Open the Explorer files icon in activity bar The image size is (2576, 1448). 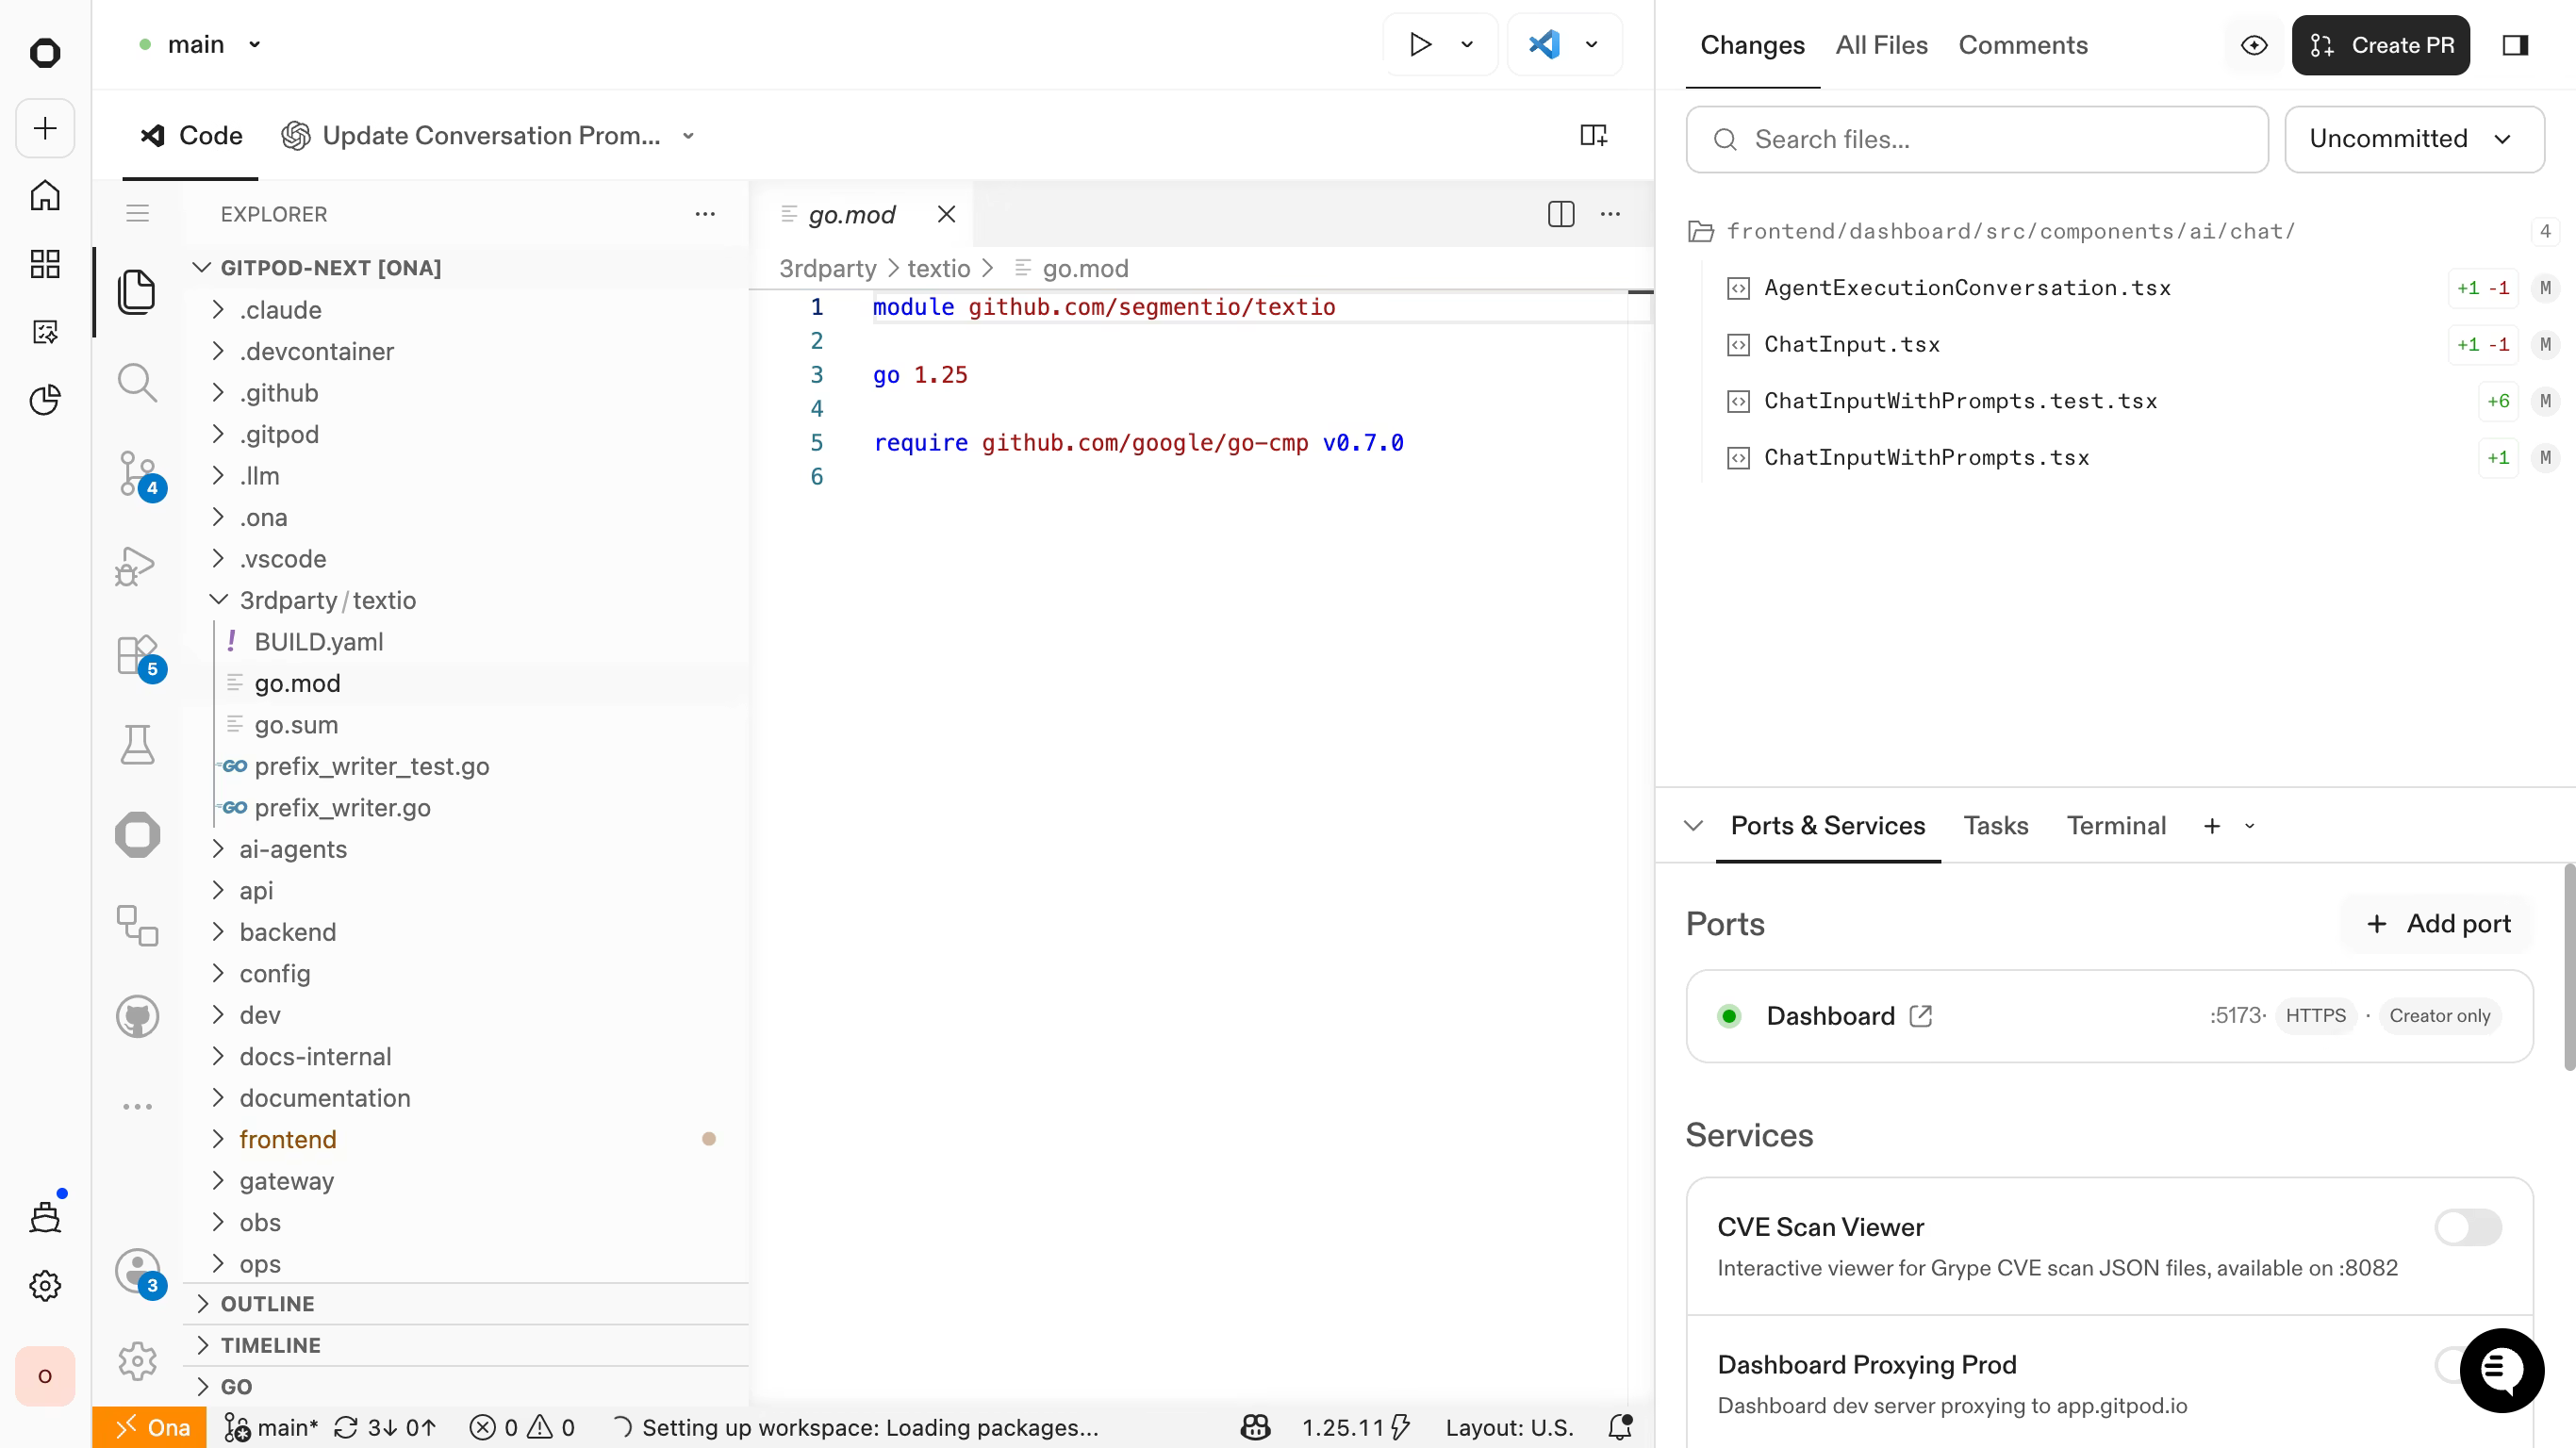pos(137,292)
